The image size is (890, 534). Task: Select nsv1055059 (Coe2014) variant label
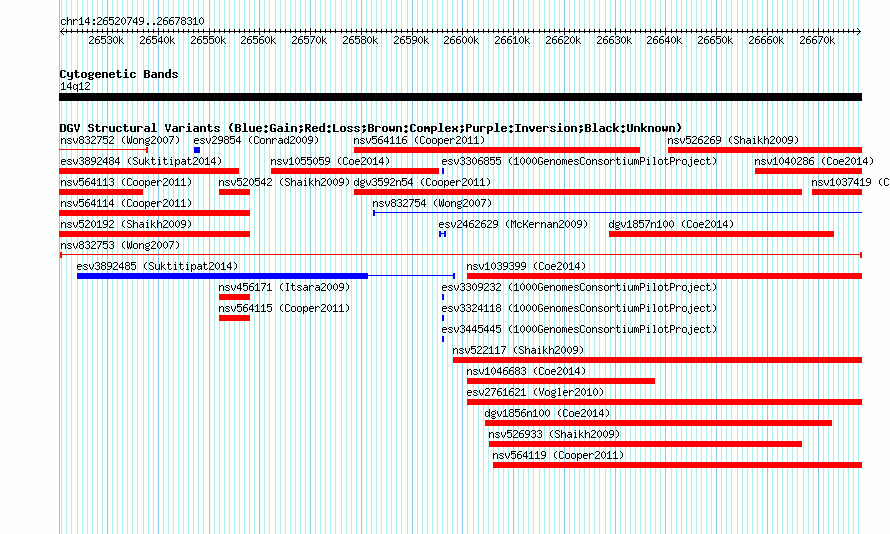330,161
